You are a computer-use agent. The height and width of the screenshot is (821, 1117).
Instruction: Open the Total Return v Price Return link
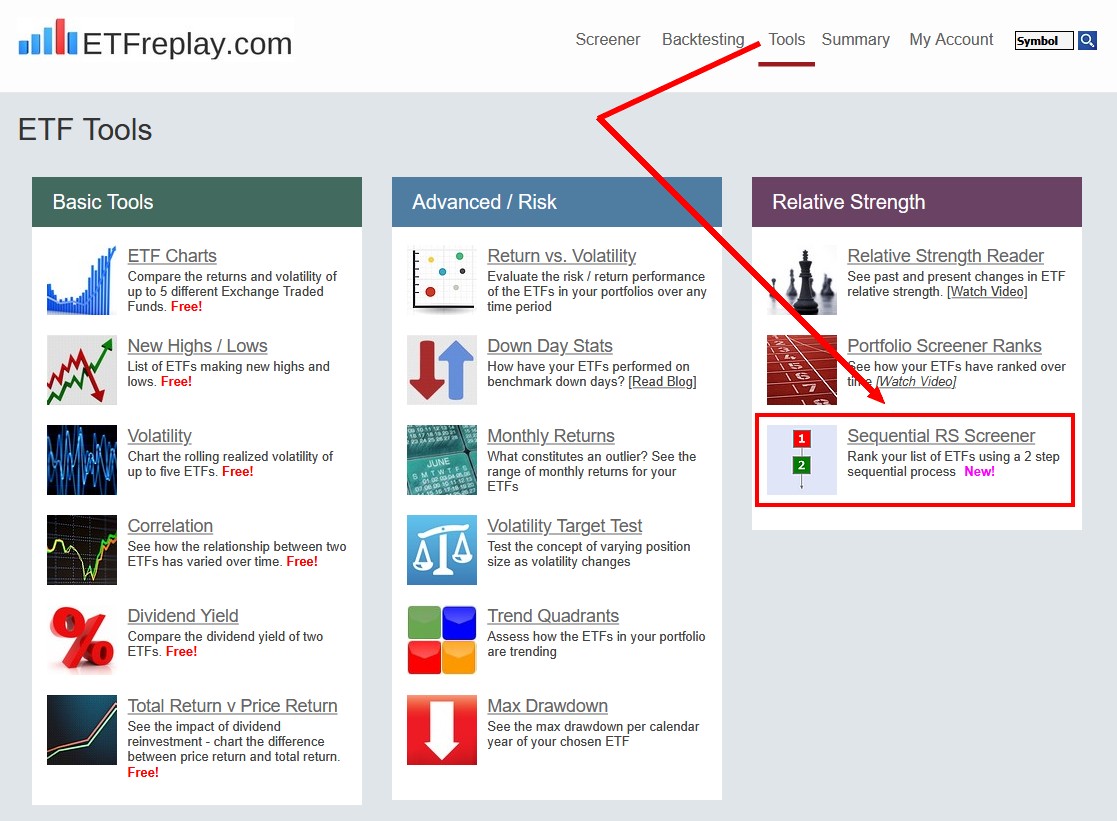[x=232, y=706]
